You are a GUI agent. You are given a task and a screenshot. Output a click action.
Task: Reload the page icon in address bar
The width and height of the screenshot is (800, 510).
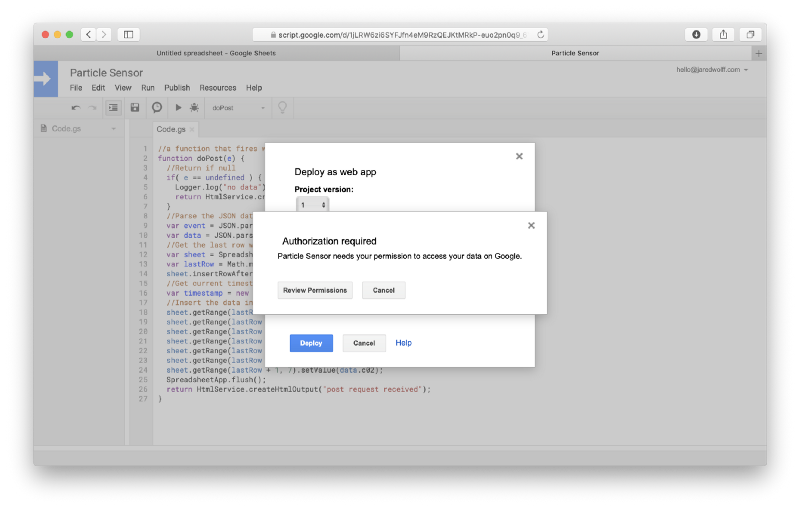pos(540,34)
